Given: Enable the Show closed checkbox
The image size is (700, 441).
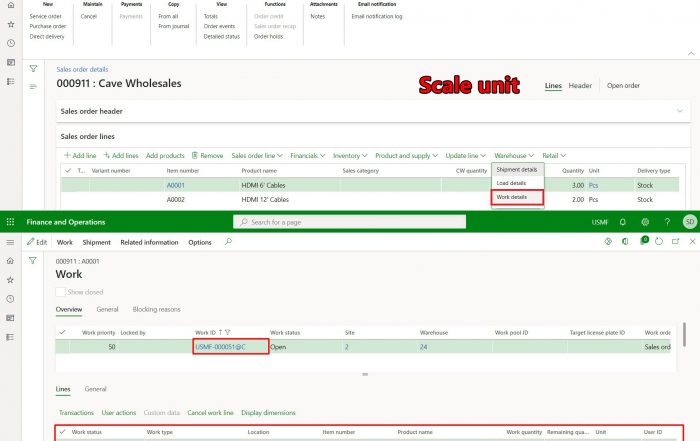Looking at the screenshot, I should coord(60,292).
